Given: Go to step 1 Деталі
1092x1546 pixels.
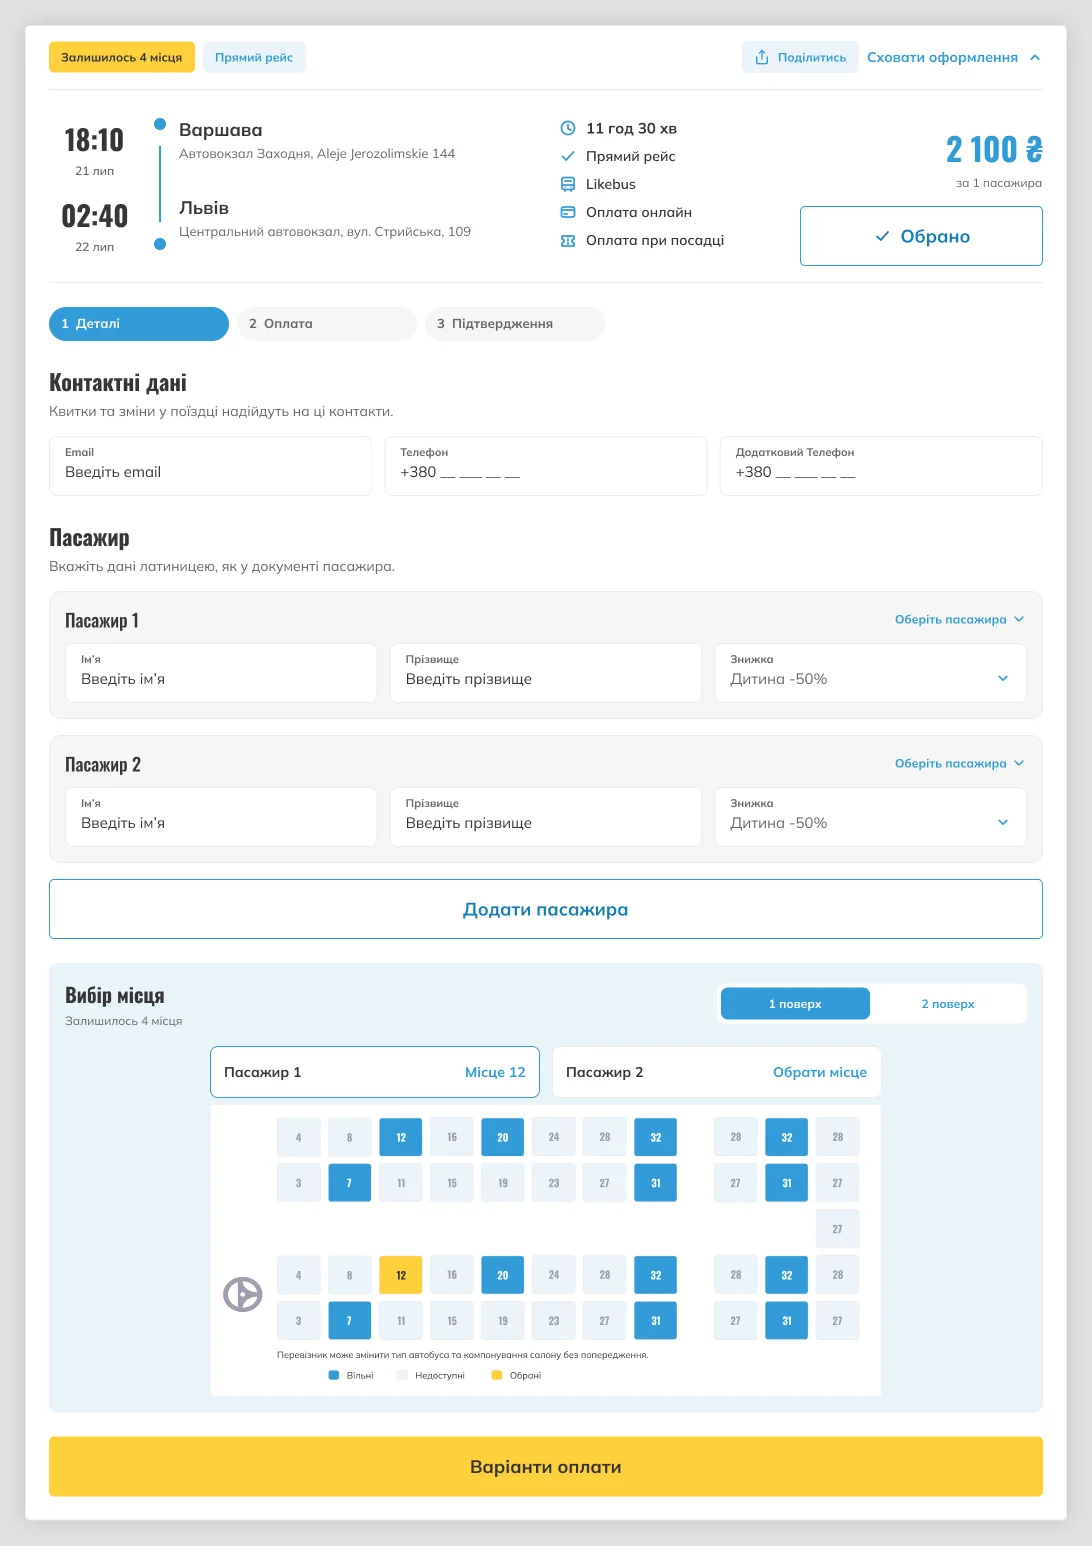Looking at the screenshot, I should point(139,324).
